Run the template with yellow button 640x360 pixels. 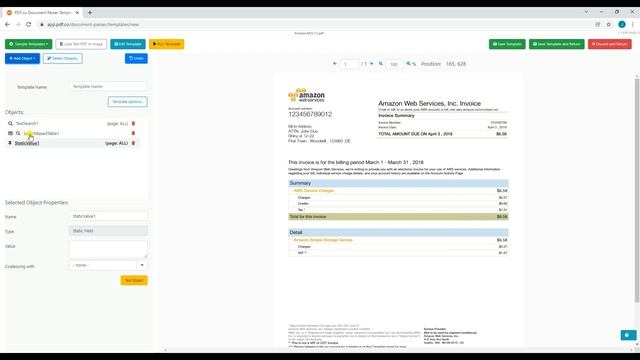coord(167,44)
